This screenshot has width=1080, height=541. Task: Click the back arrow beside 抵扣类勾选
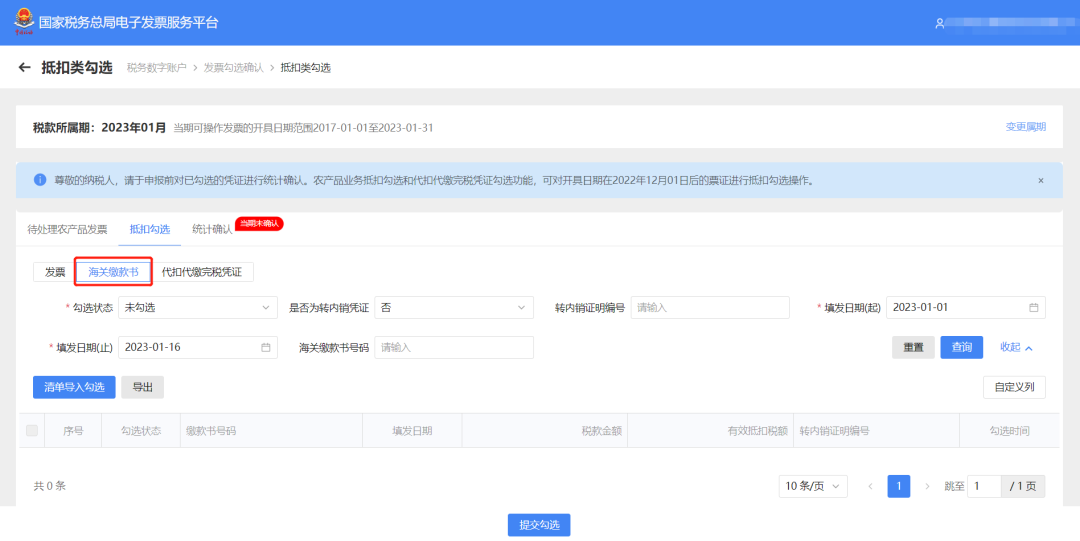coord(25,67)
